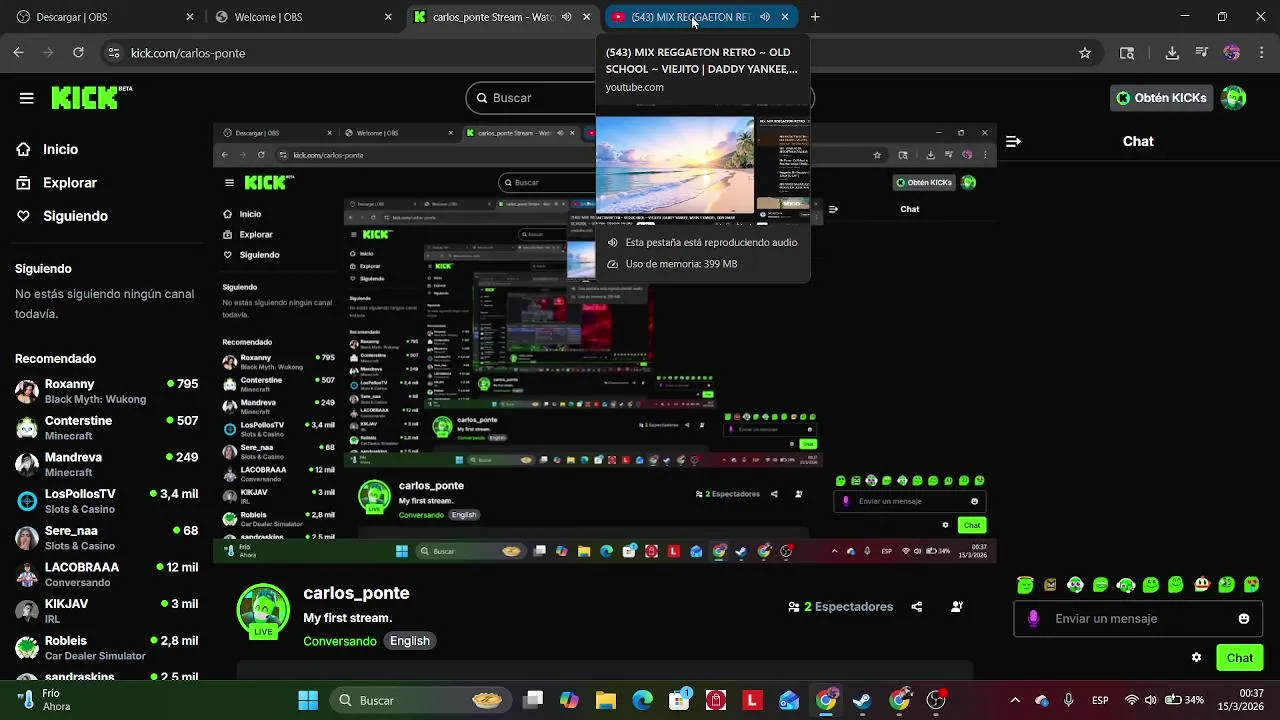The image size is (1280, 720).
Task: Switch to the Descargar | OBS tab
Action: coord(105,17)
